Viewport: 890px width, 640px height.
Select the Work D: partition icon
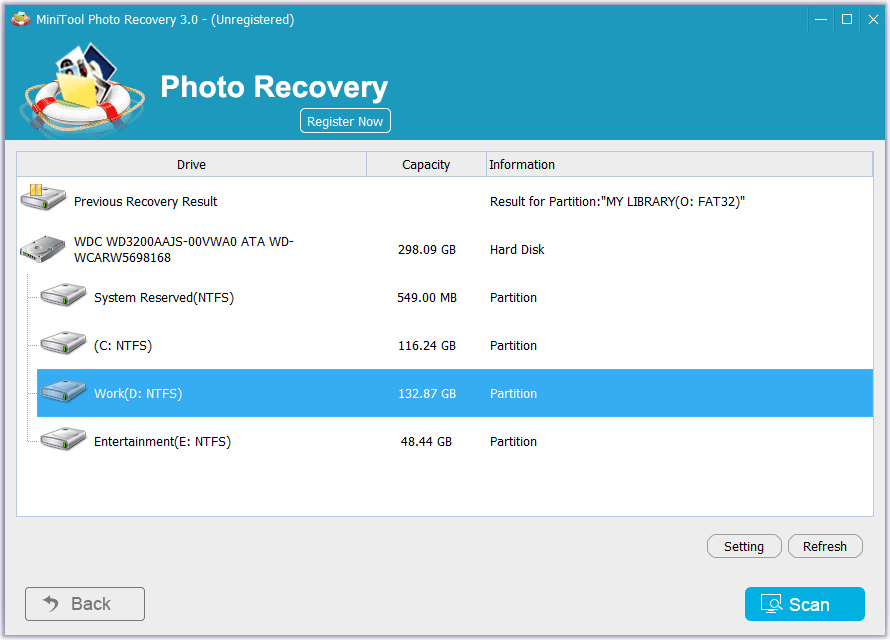(63, 391)
